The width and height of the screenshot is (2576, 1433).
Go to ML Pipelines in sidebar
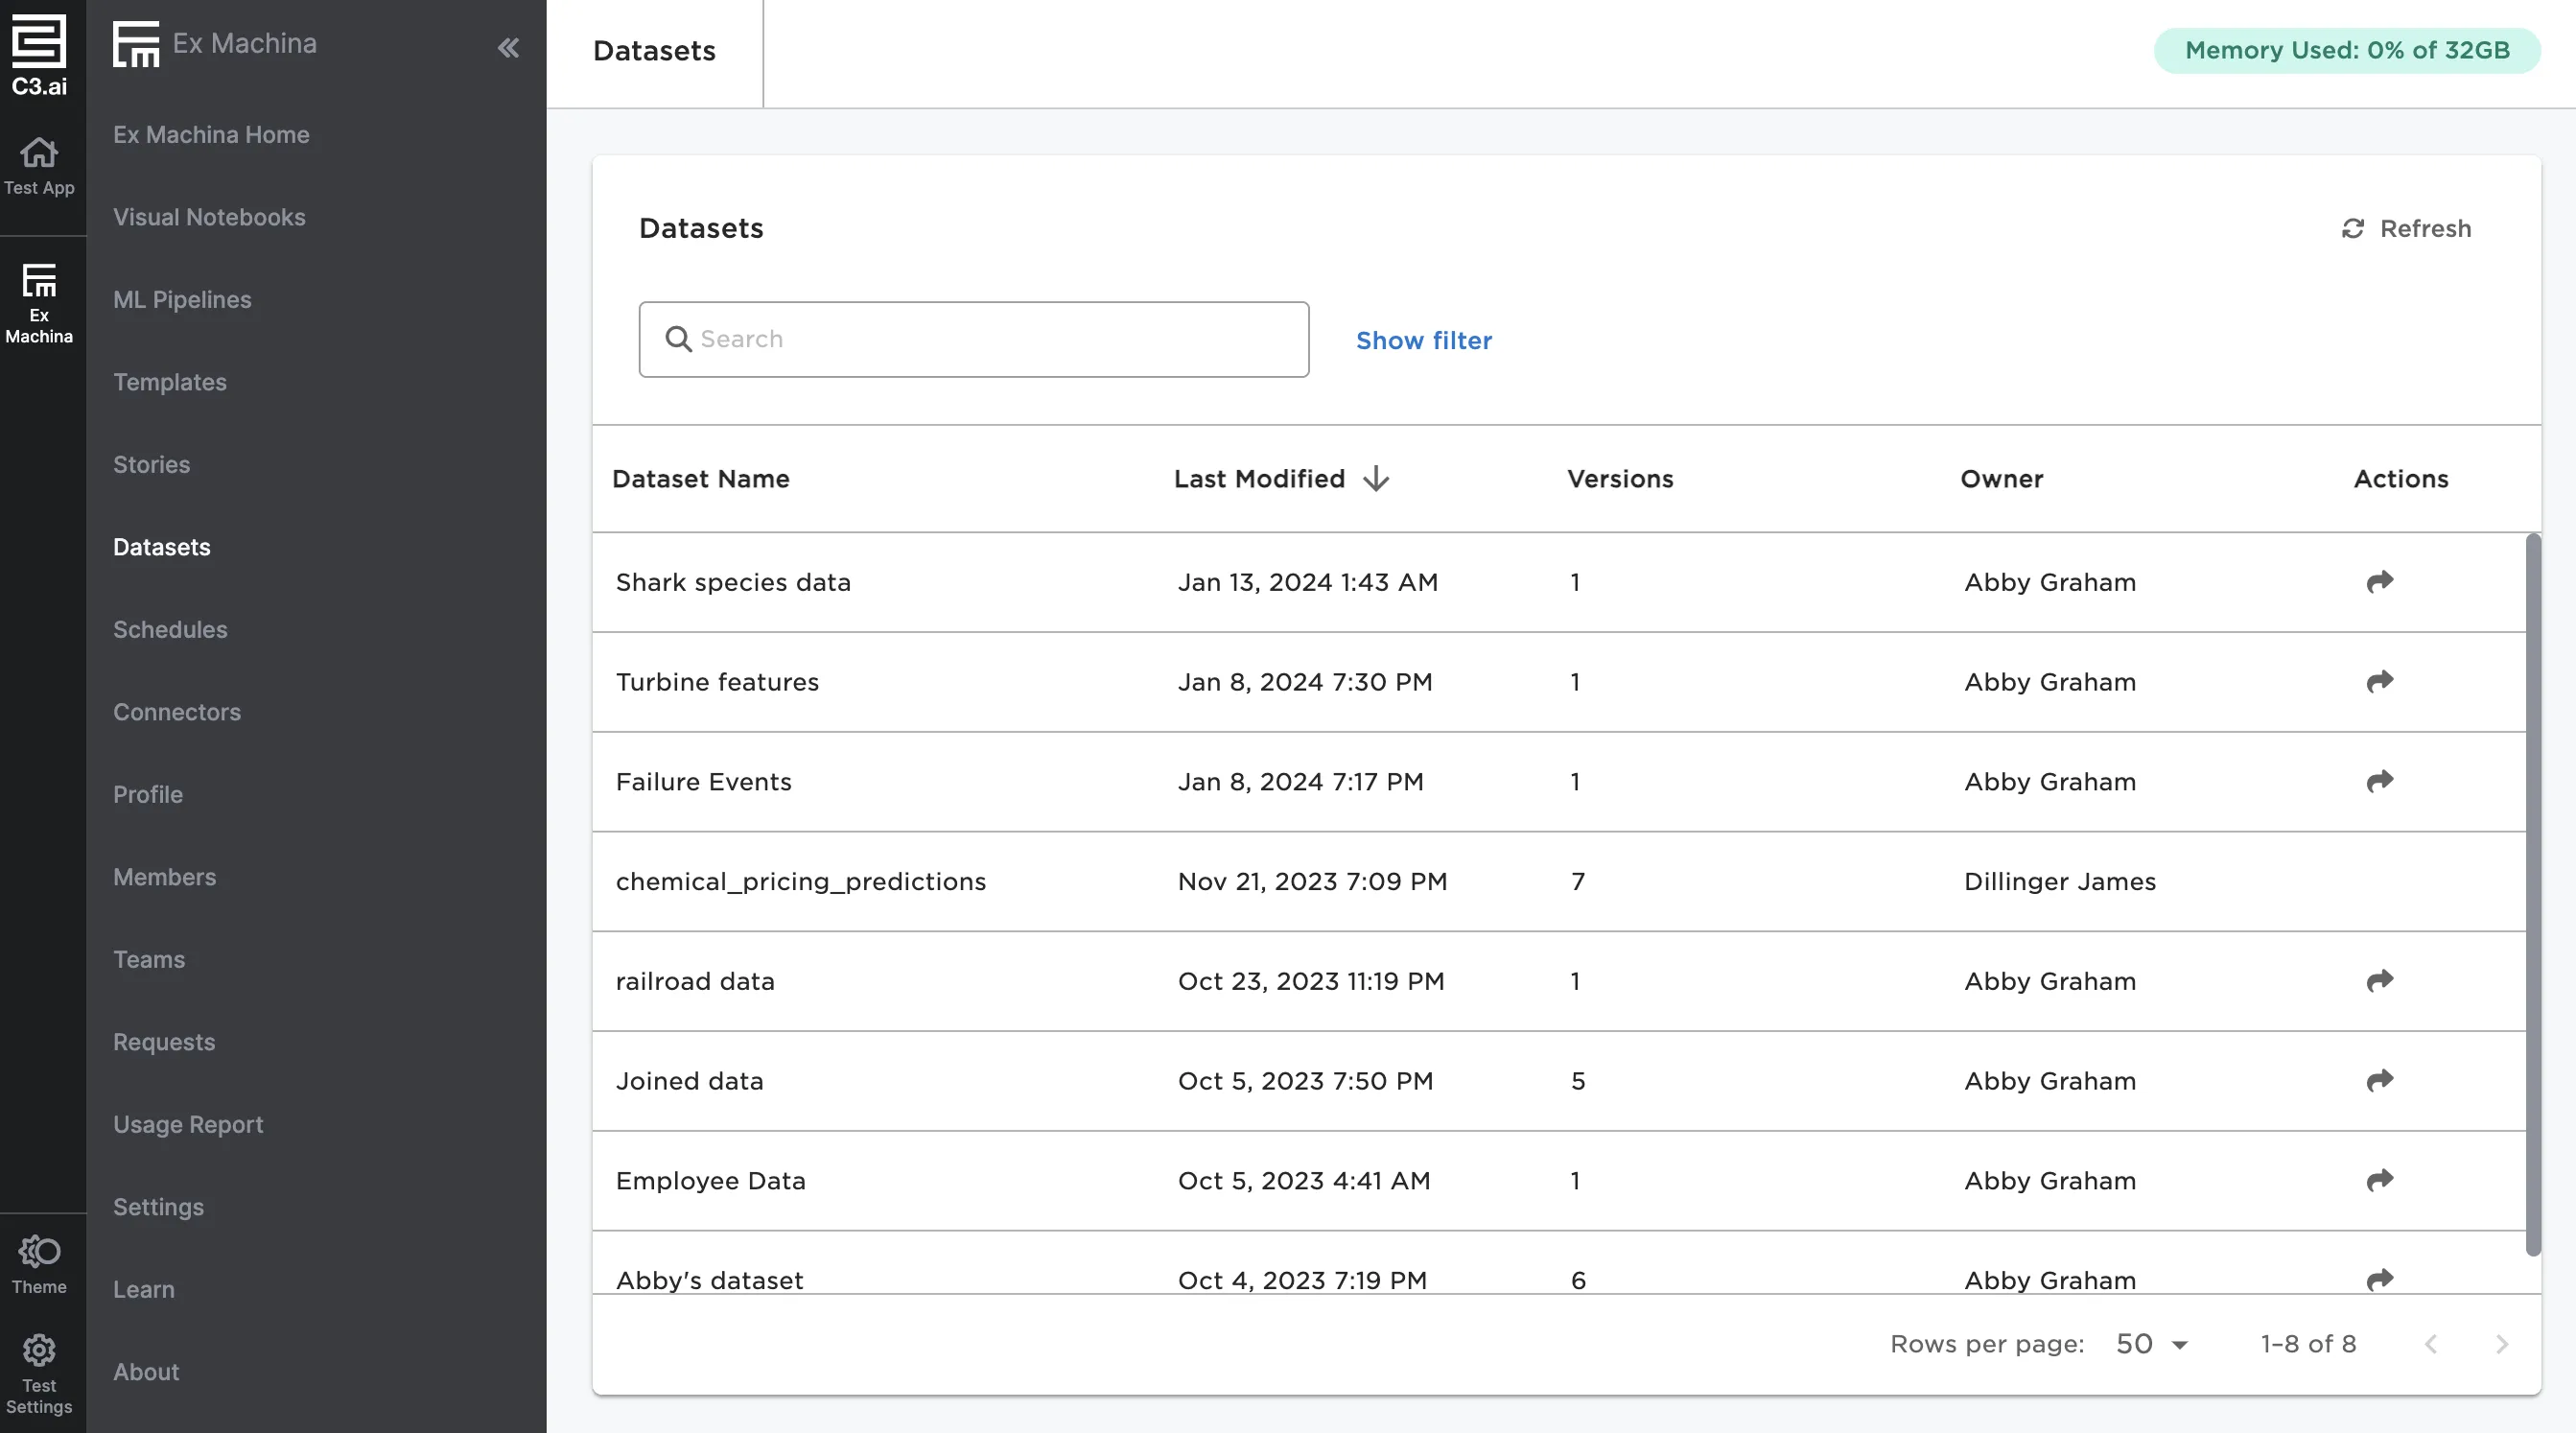[x=182, y=300]
